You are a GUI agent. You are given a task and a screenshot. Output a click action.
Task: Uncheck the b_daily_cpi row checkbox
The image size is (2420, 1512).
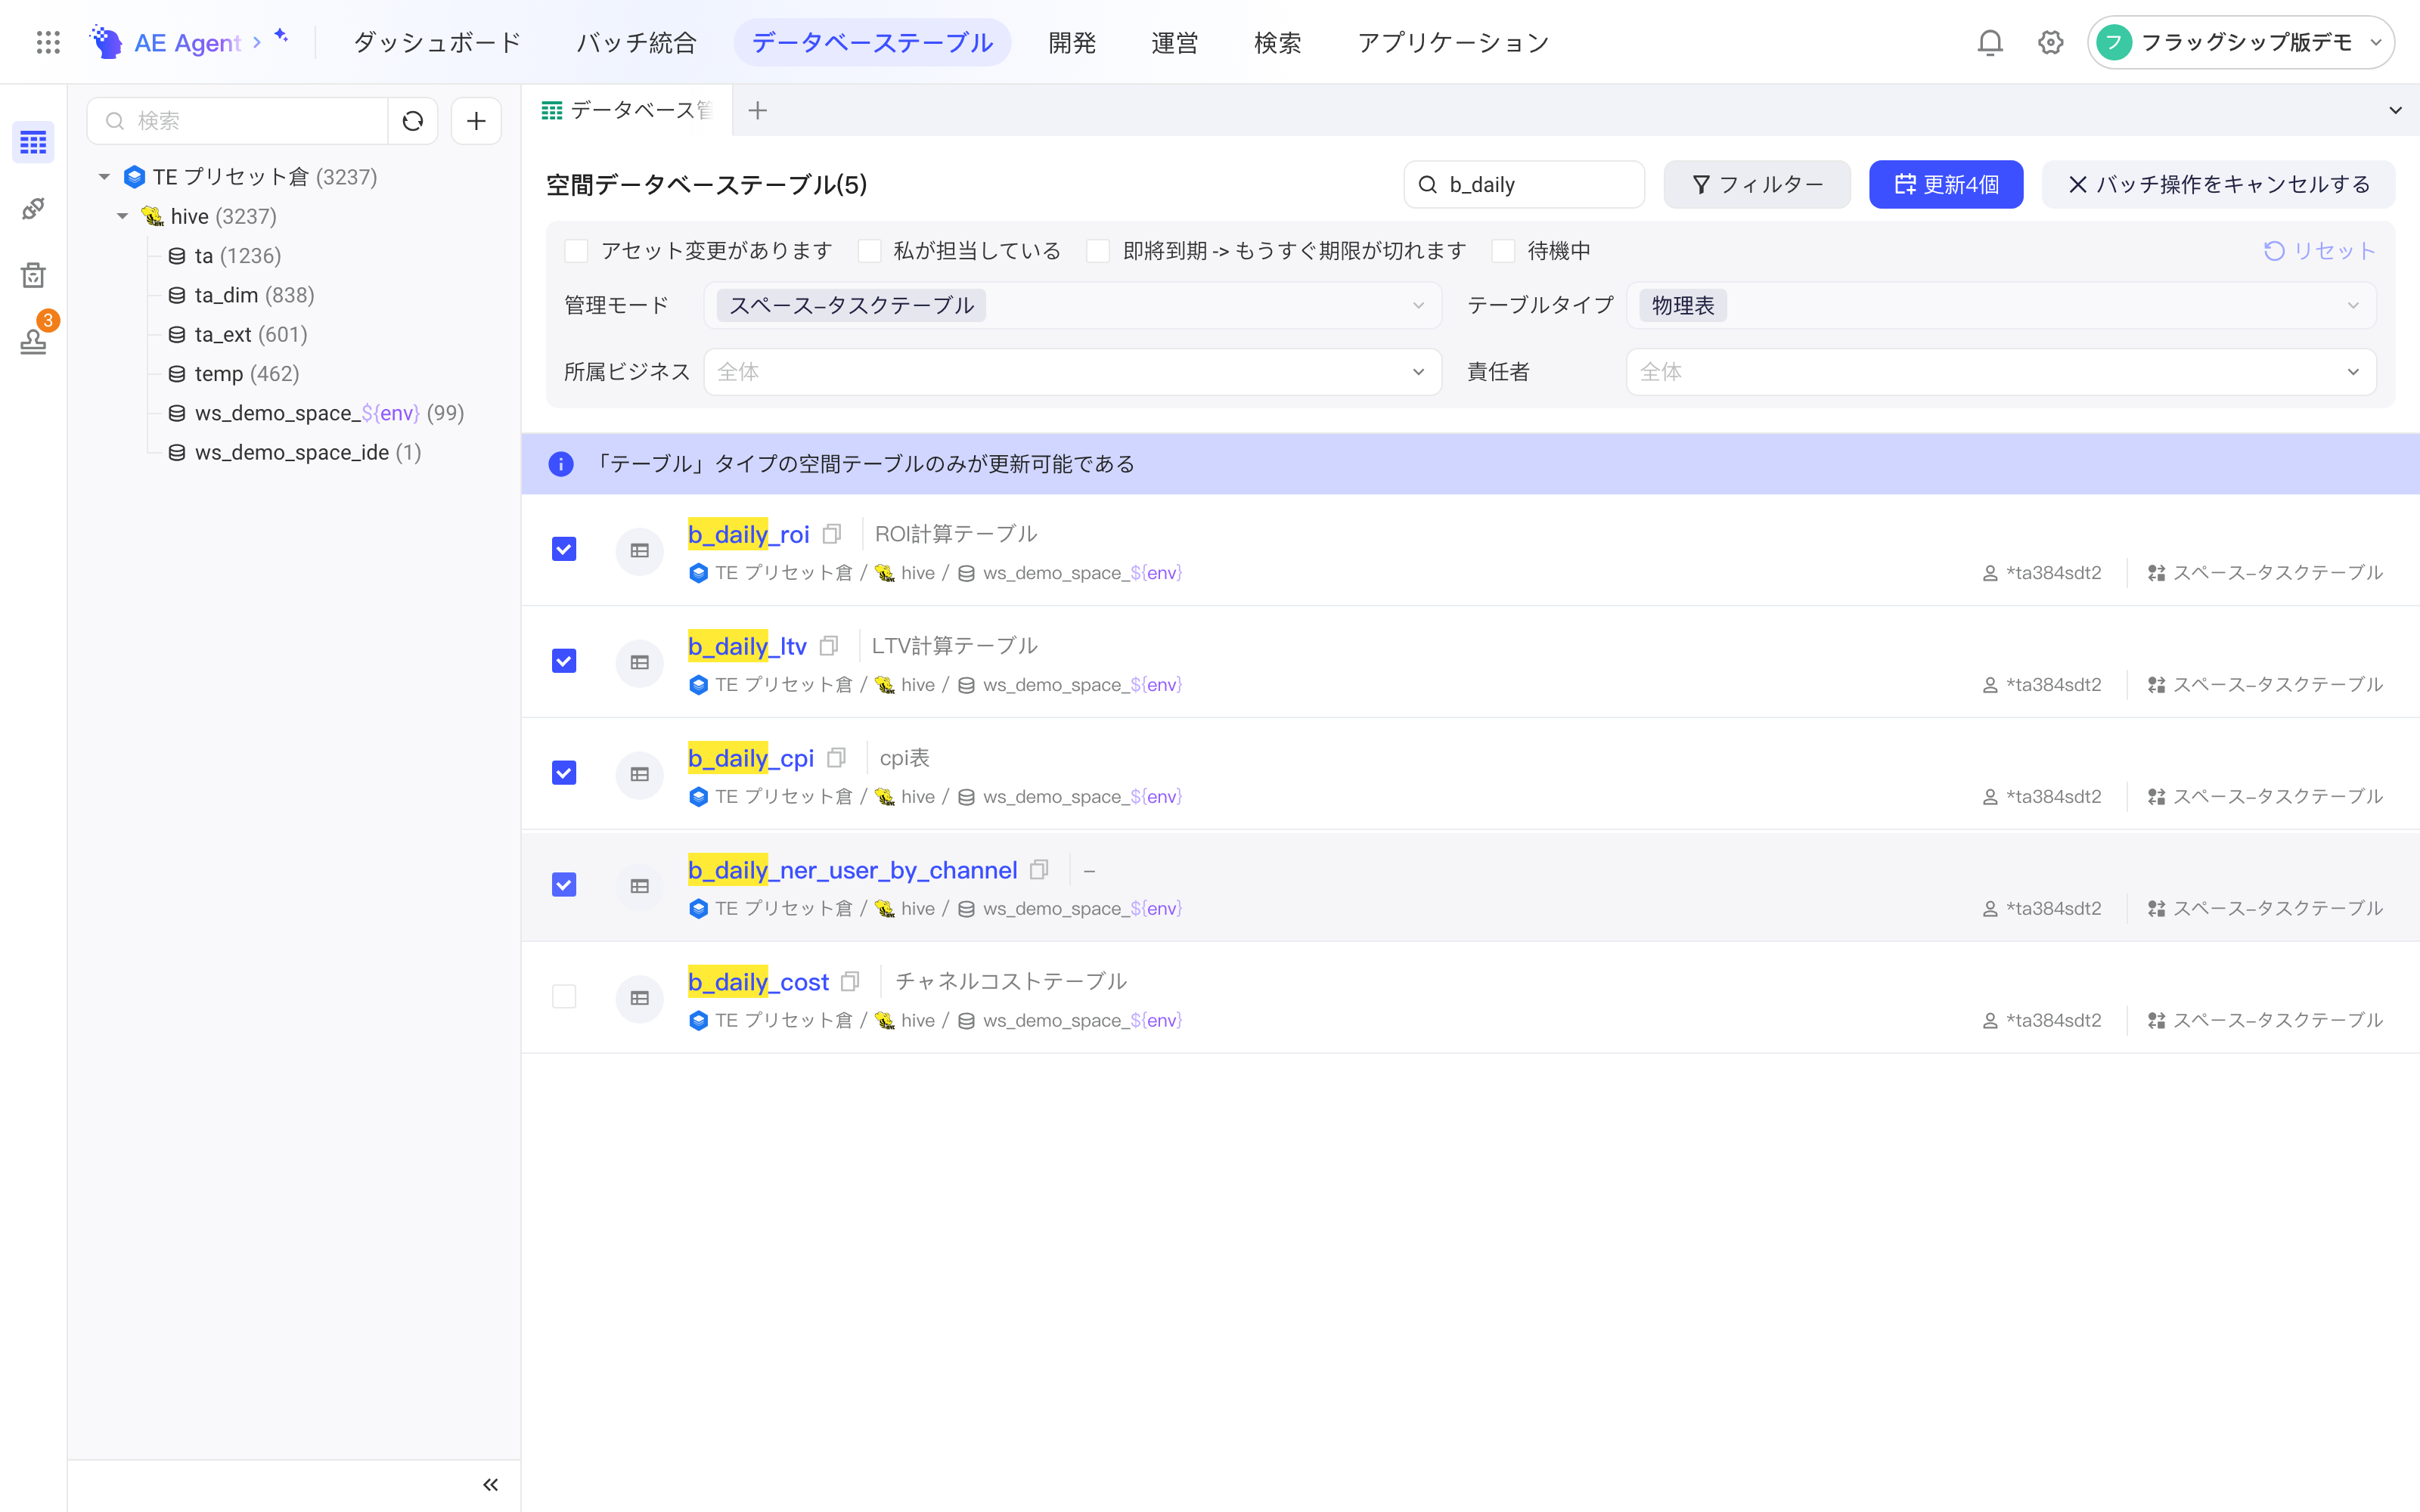(564, 773)
